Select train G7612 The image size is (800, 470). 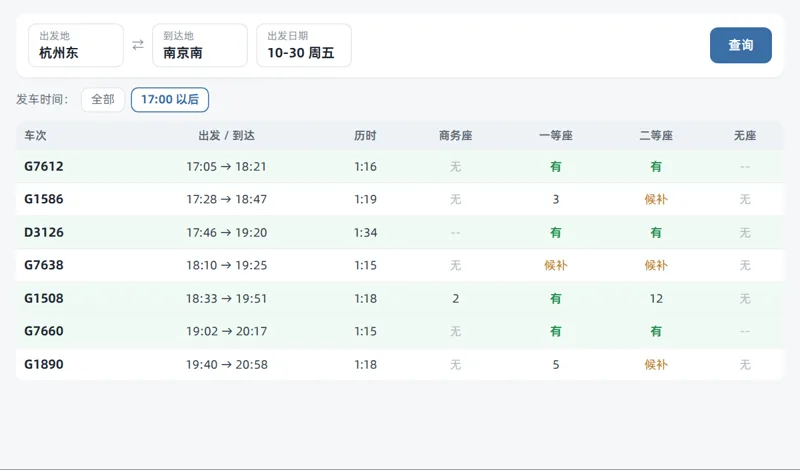[44, 166]
